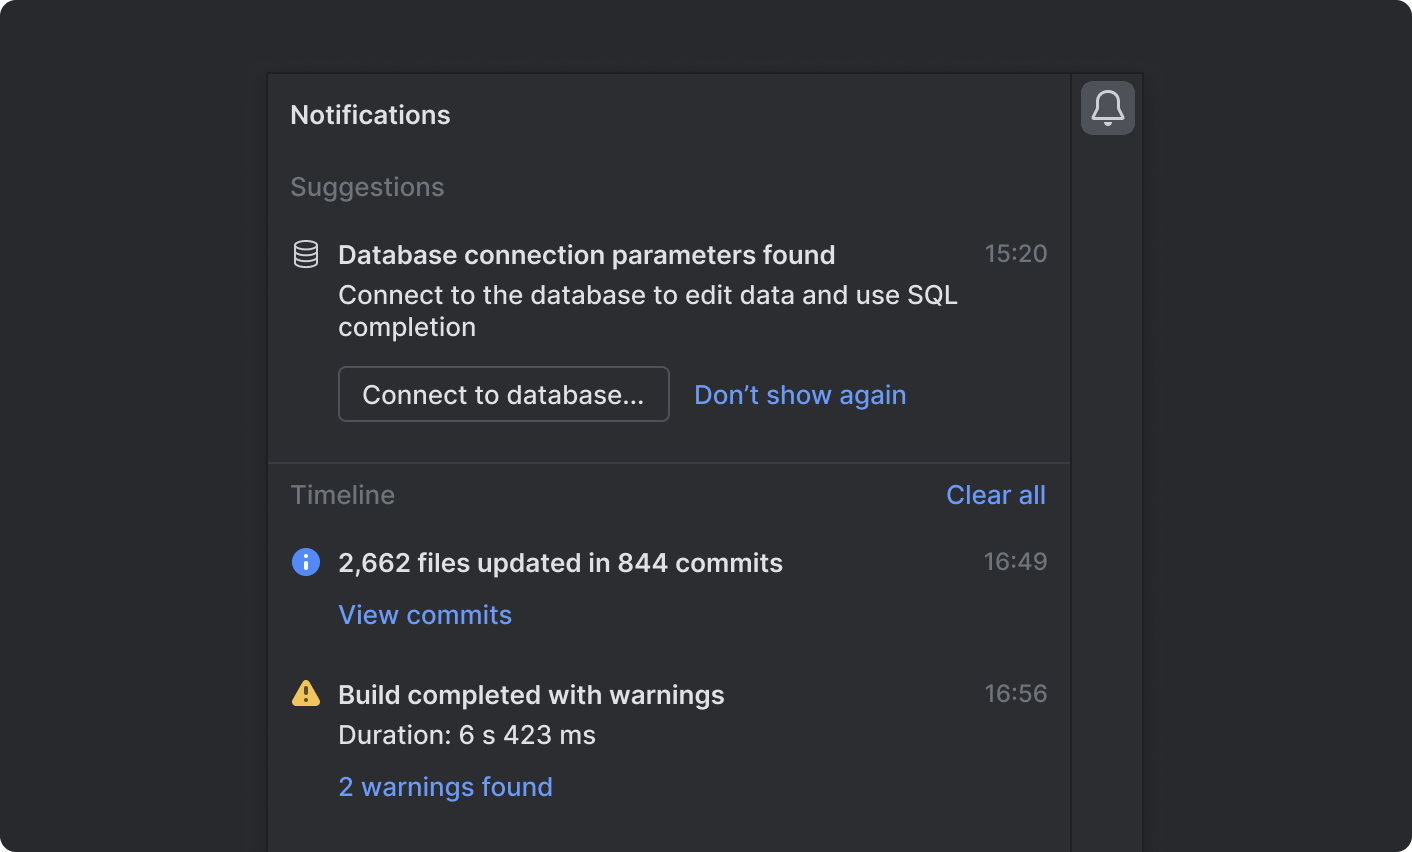Open View commits link
Image resolution: width=1412 pixels, height=852 pixels.
pos(425,614)
